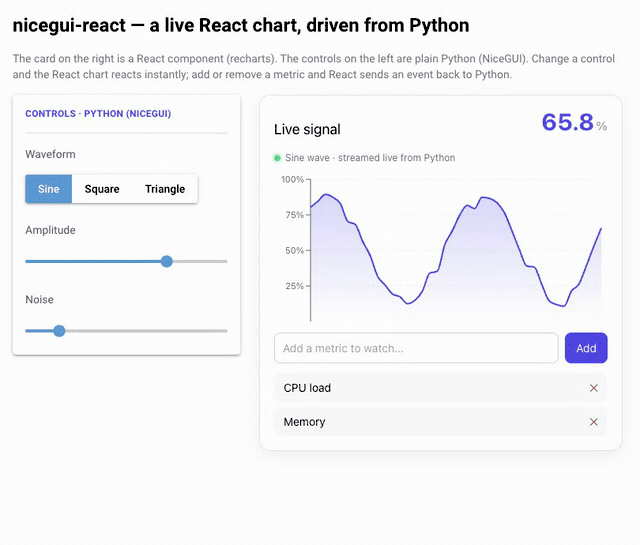Select the Sine waveform option
Screen dimensions: 640x545
pyautogui.click(x=49, y=189)
